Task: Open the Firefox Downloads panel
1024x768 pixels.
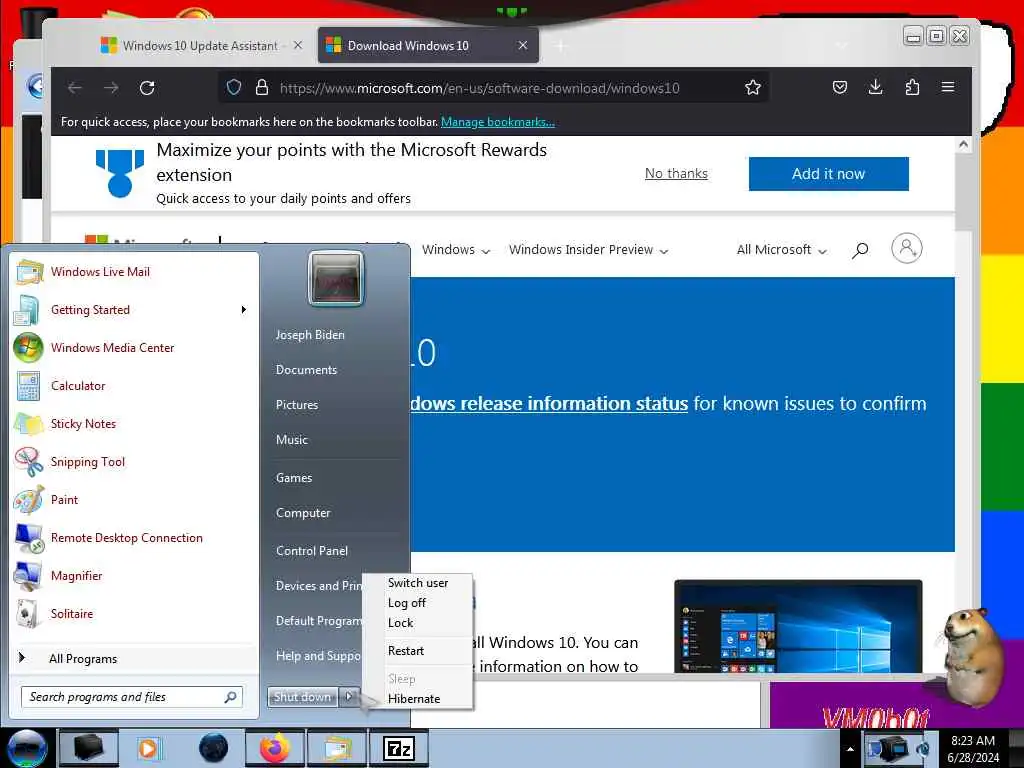Action: (x=876, y=87)
